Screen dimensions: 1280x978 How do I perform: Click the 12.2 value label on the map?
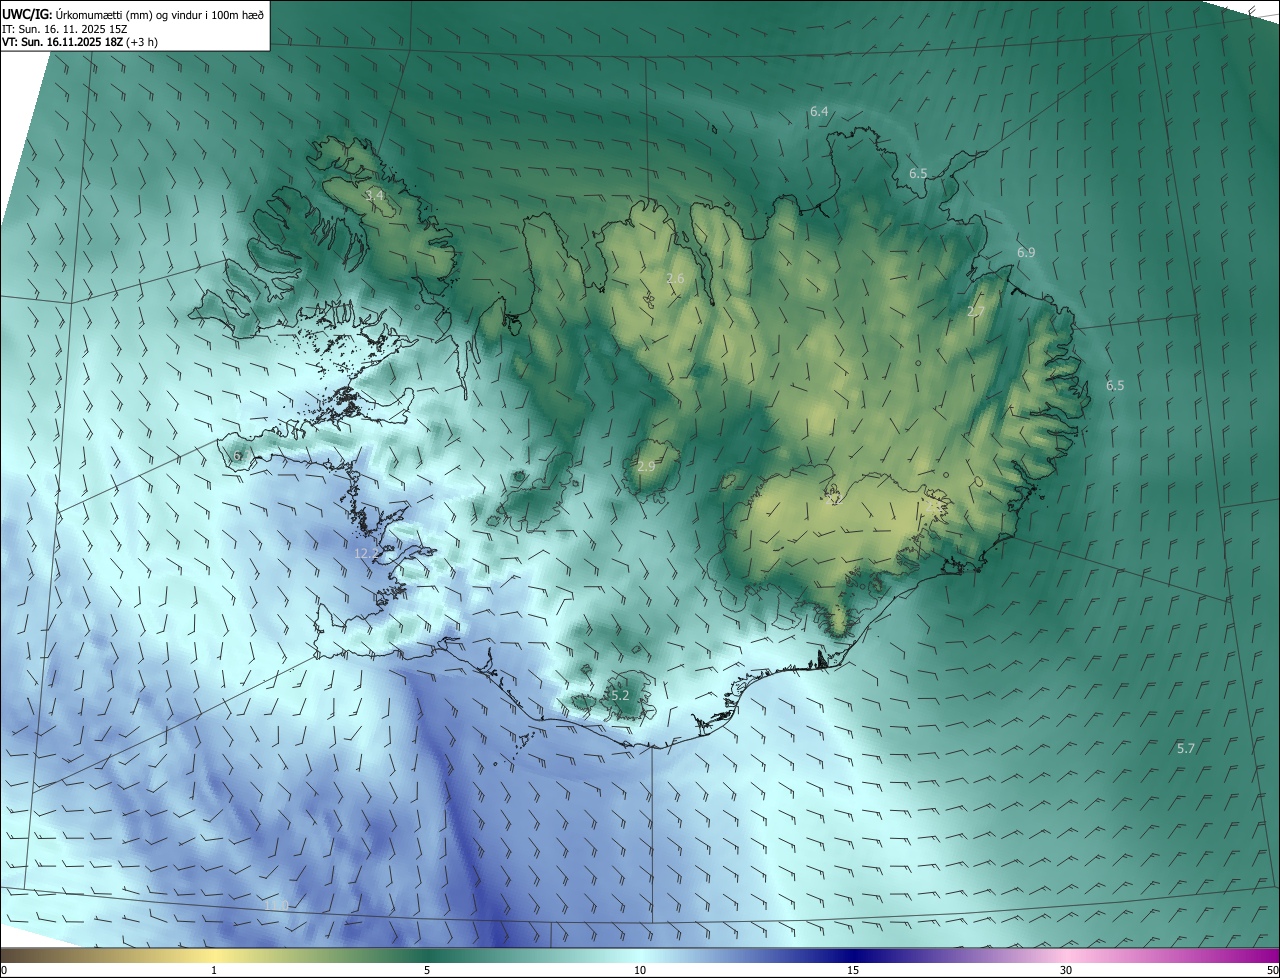click(367, 553)
